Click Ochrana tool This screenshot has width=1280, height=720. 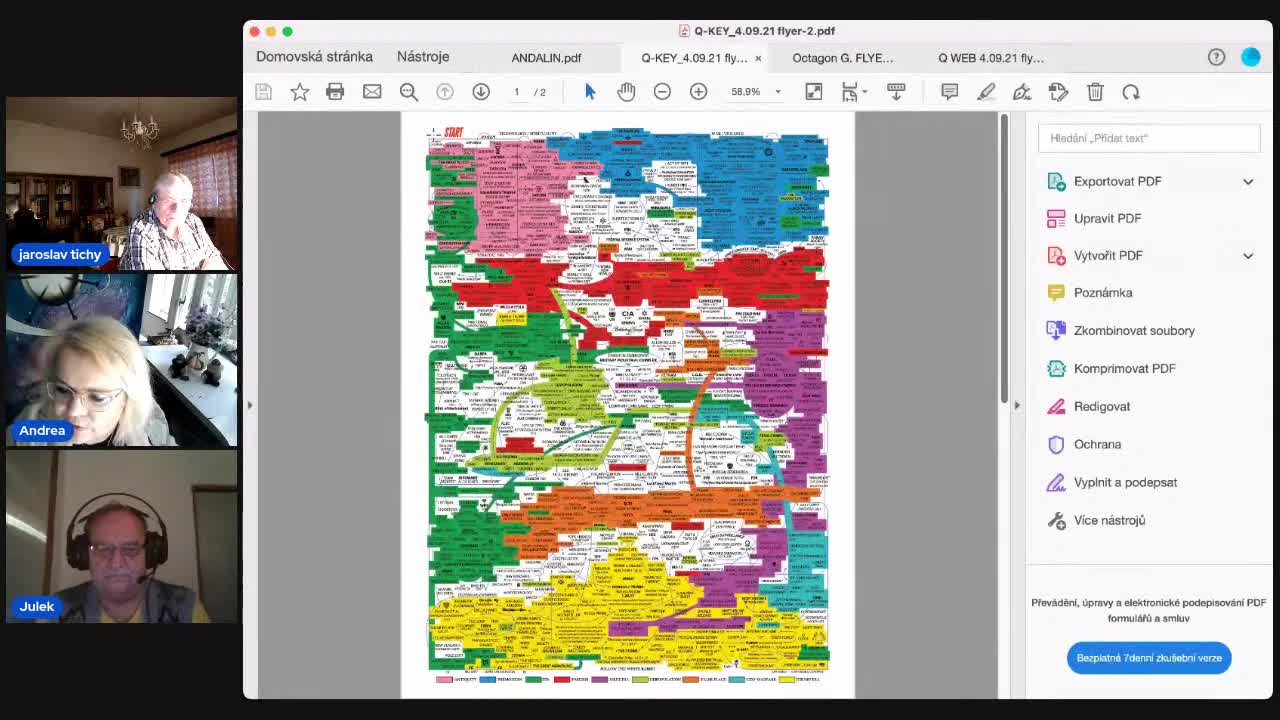pos(1097,444)
